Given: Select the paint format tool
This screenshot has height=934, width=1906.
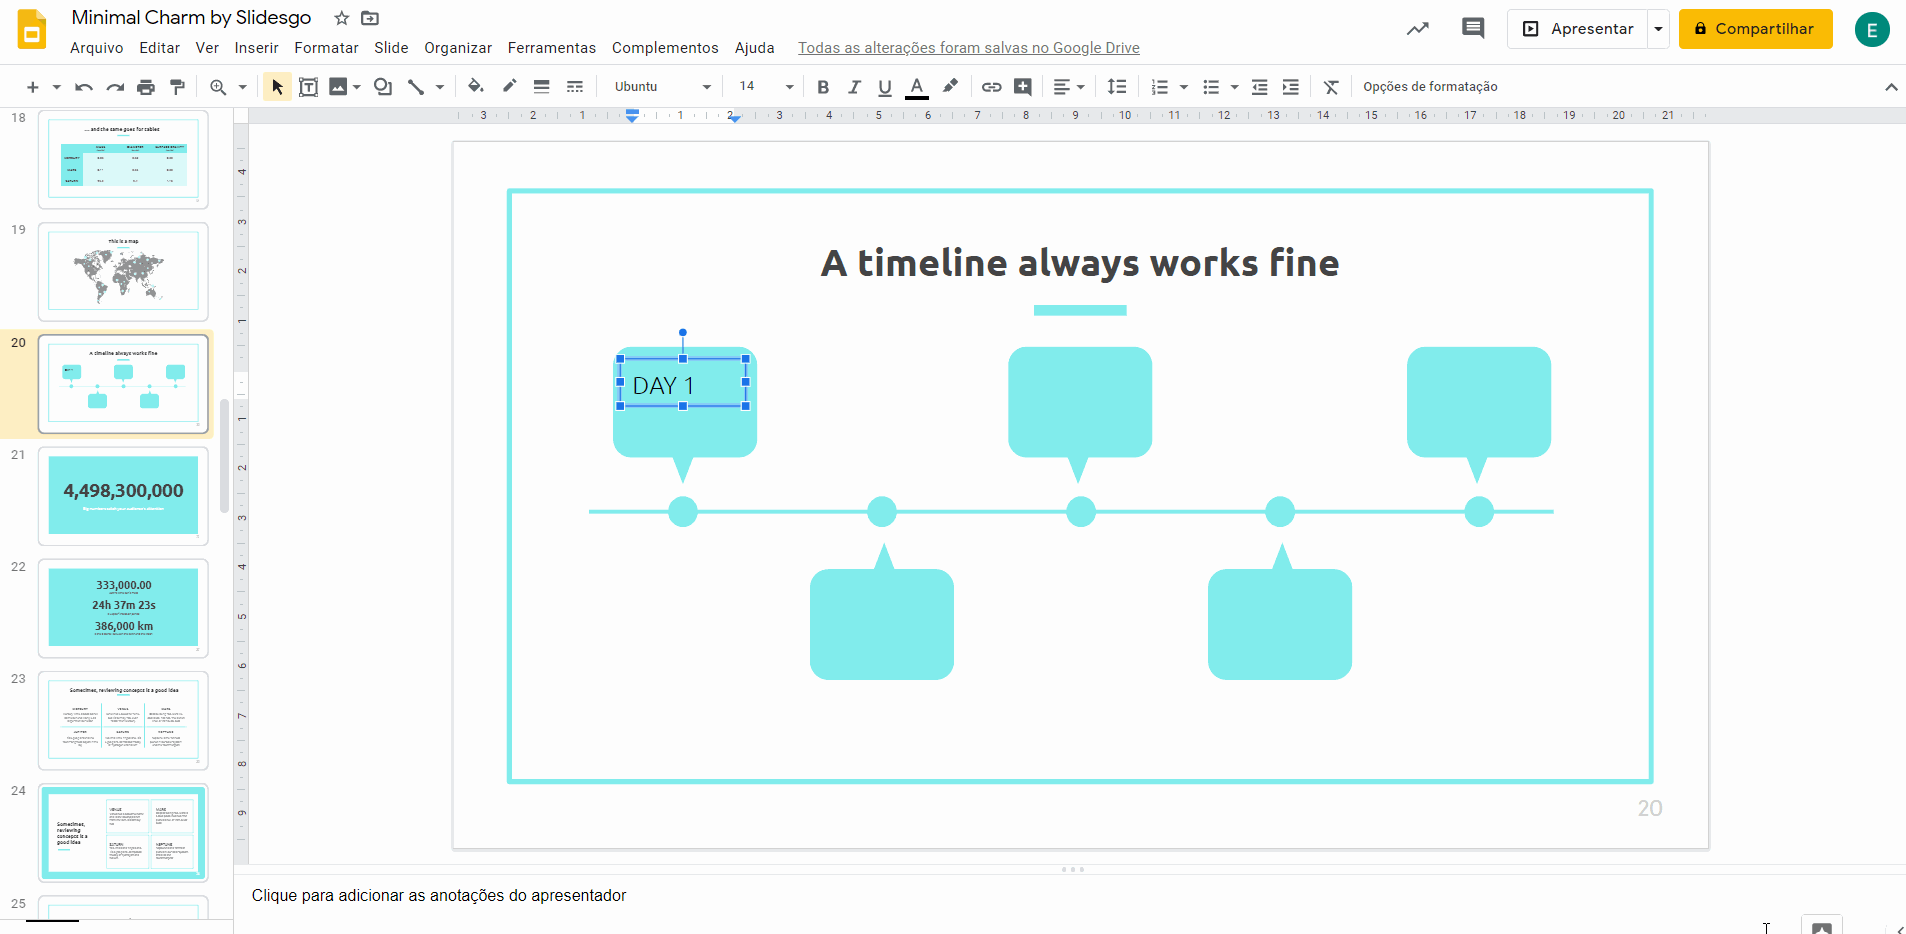Looking at the screenshot, I should click(177, 87).
